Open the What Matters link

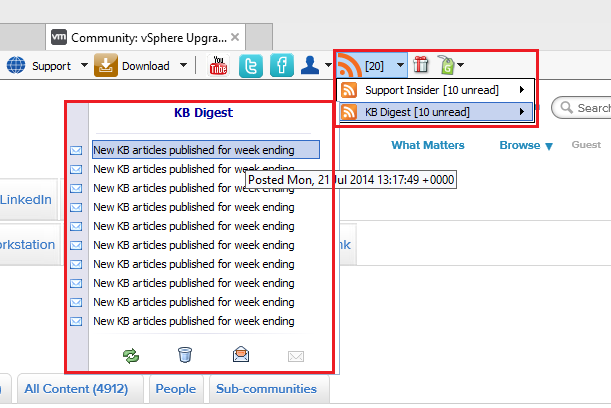[x=428, y=145]
